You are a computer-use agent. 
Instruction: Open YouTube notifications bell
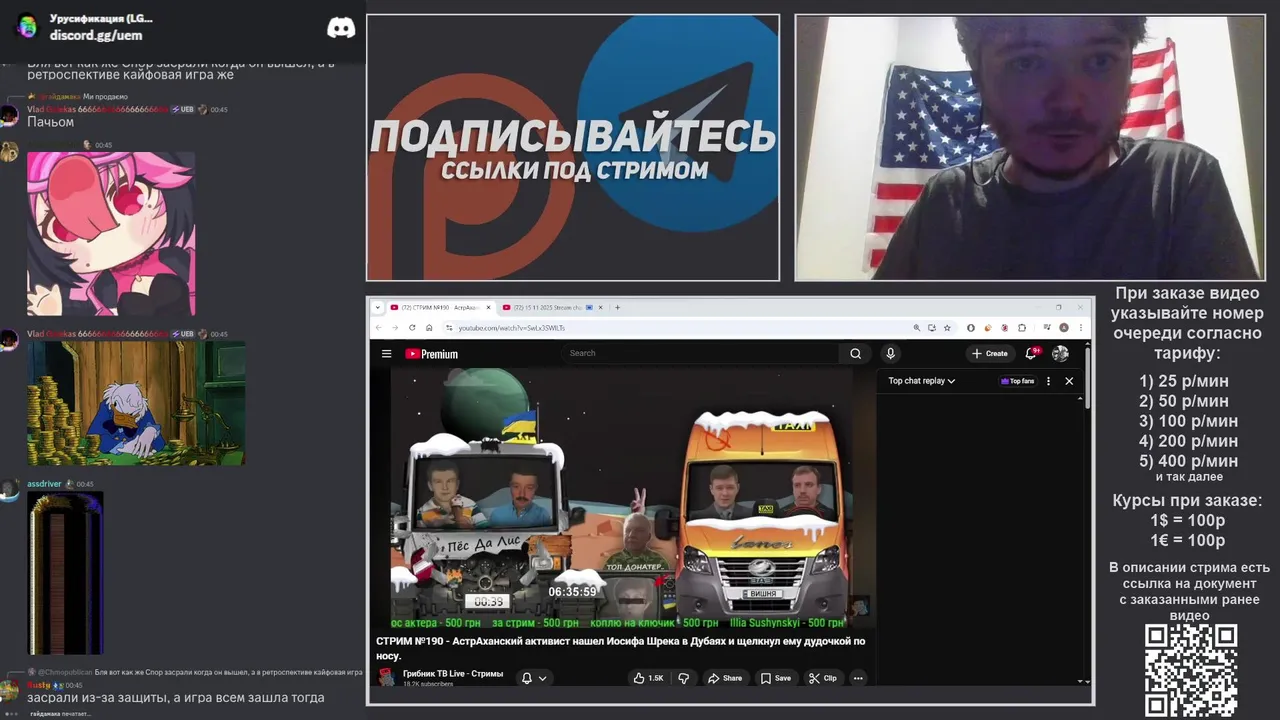(x=1032, y=353)
